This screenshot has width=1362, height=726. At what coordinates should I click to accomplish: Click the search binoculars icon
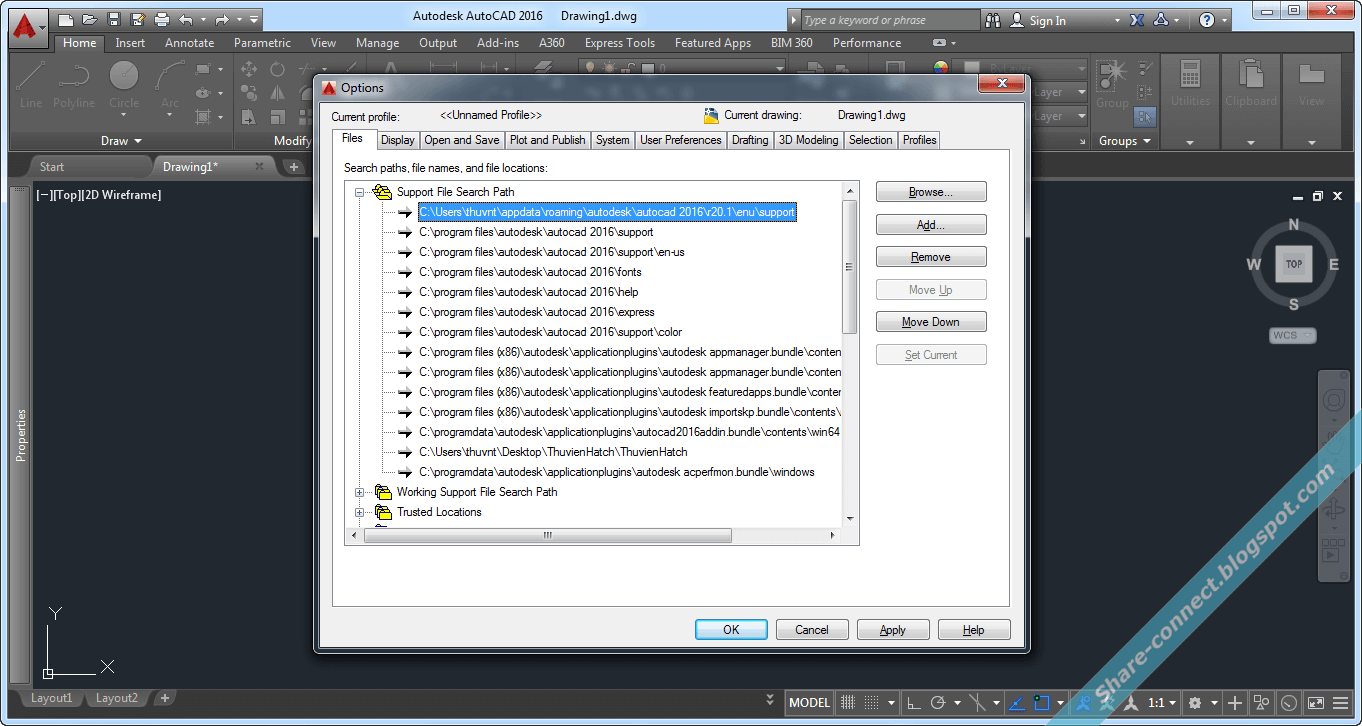point(993,20)
